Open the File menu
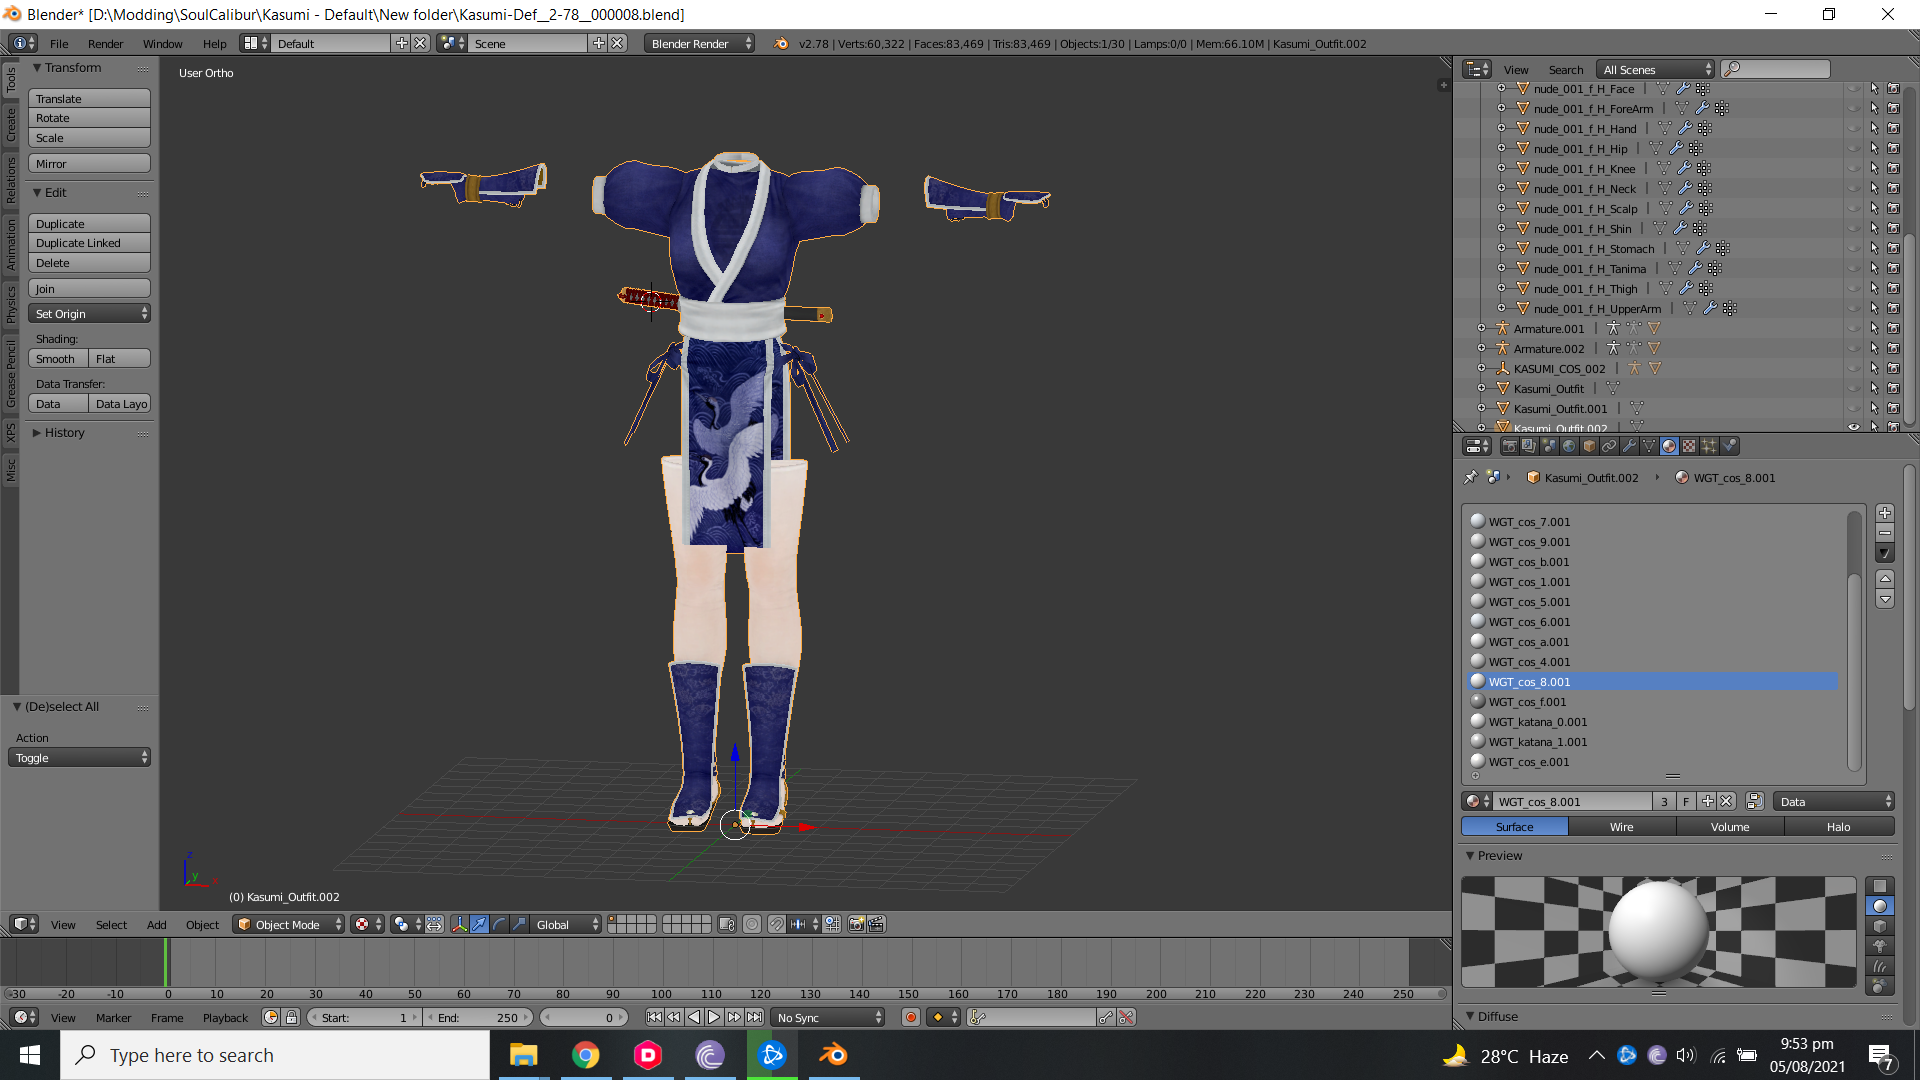This screenshot has width=1920, height=1080. point(59,44)
